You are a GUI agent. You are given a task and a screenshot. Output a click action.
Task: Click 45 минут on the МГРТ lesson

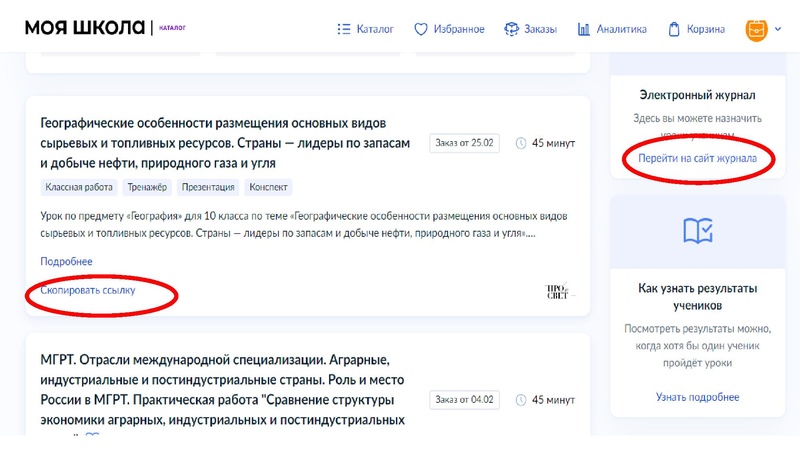tap(554, 400)
